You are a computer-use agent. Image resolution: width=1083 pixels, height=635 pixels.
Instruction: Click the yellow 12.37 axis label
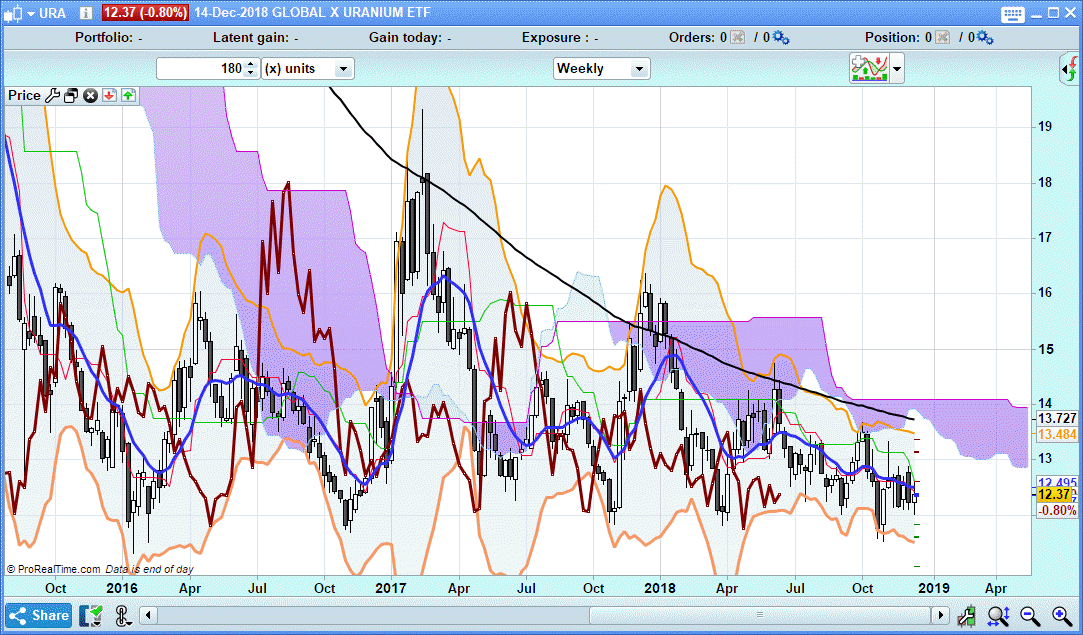pyautogui.click(x=1054, y=494)
